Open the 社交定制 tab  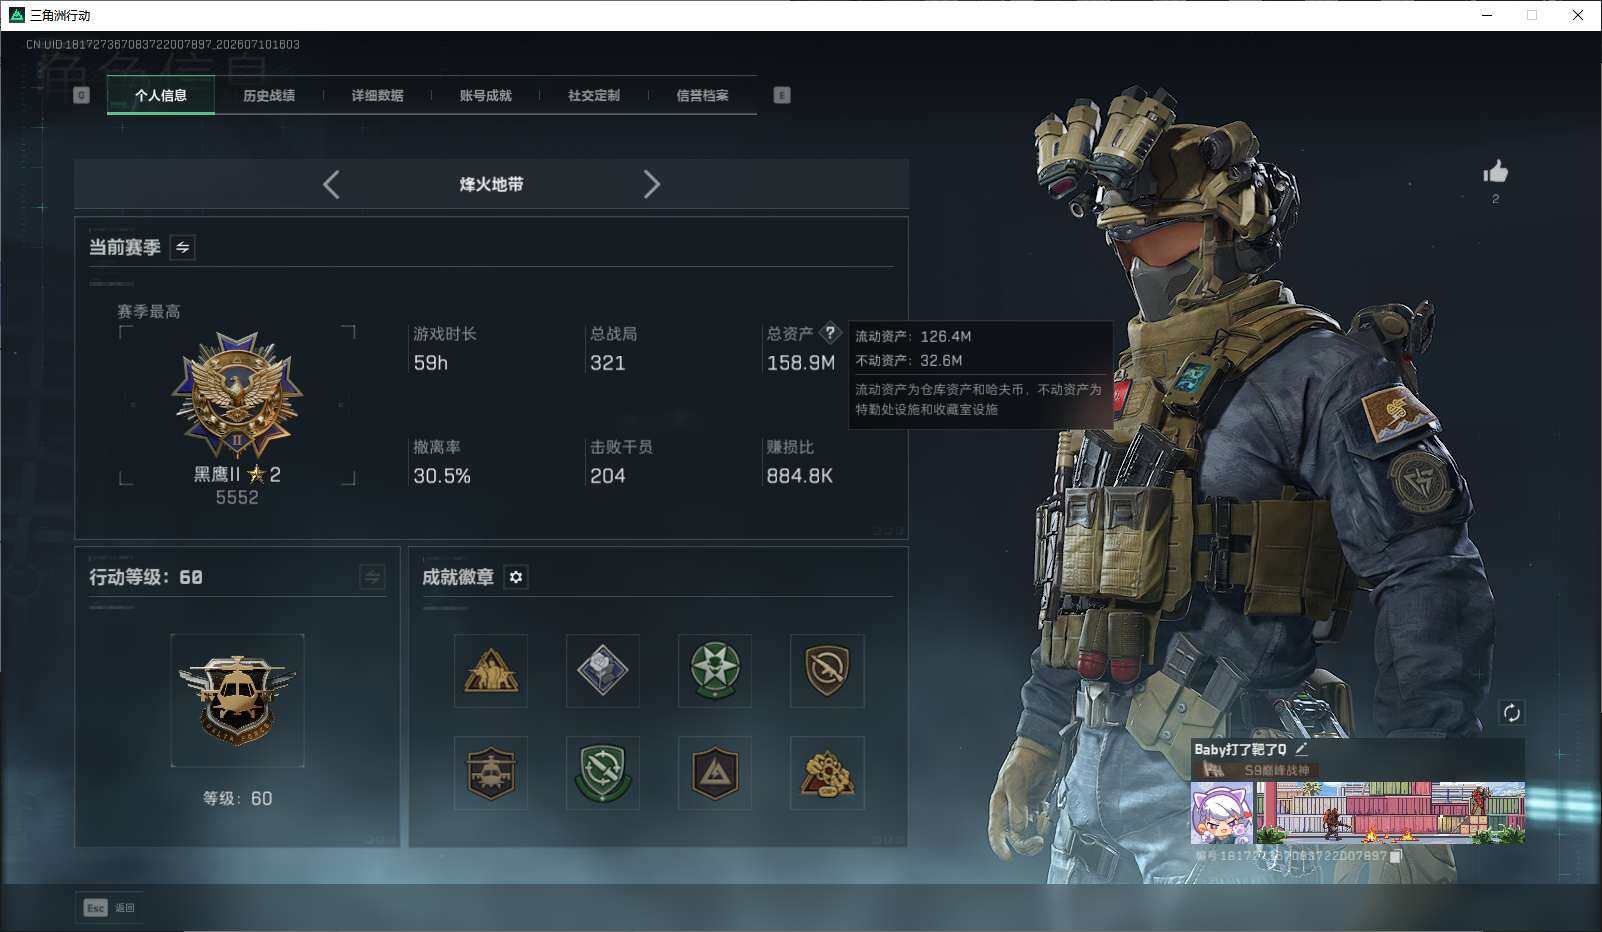point(594,95)
